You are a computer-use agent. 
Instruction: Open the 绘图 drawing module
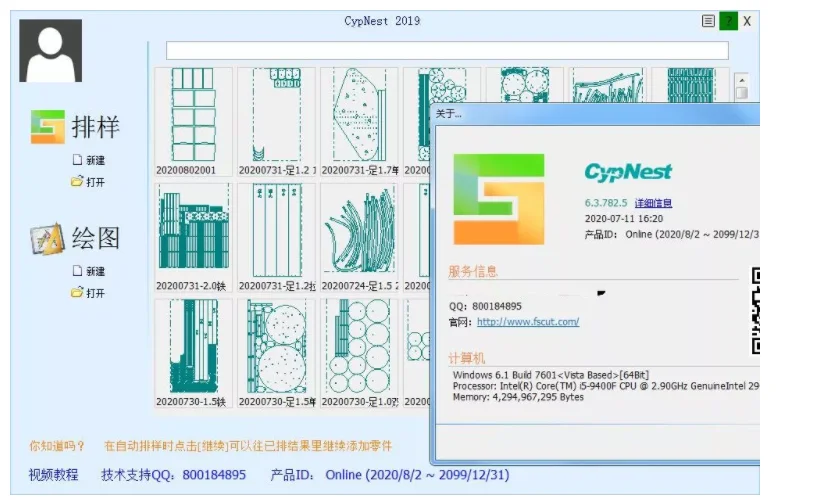click(76, 238)
